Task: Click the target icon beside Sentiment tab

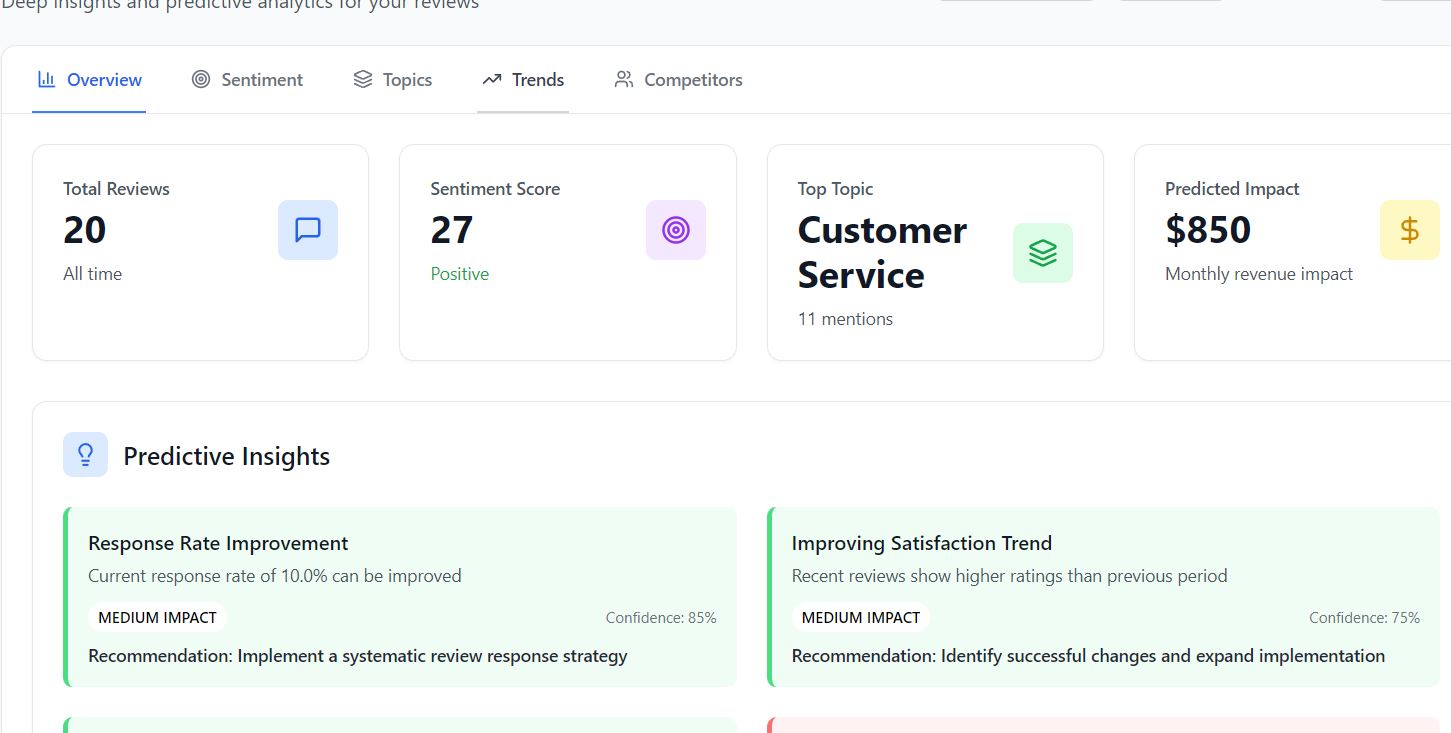Action: [201, 79]
